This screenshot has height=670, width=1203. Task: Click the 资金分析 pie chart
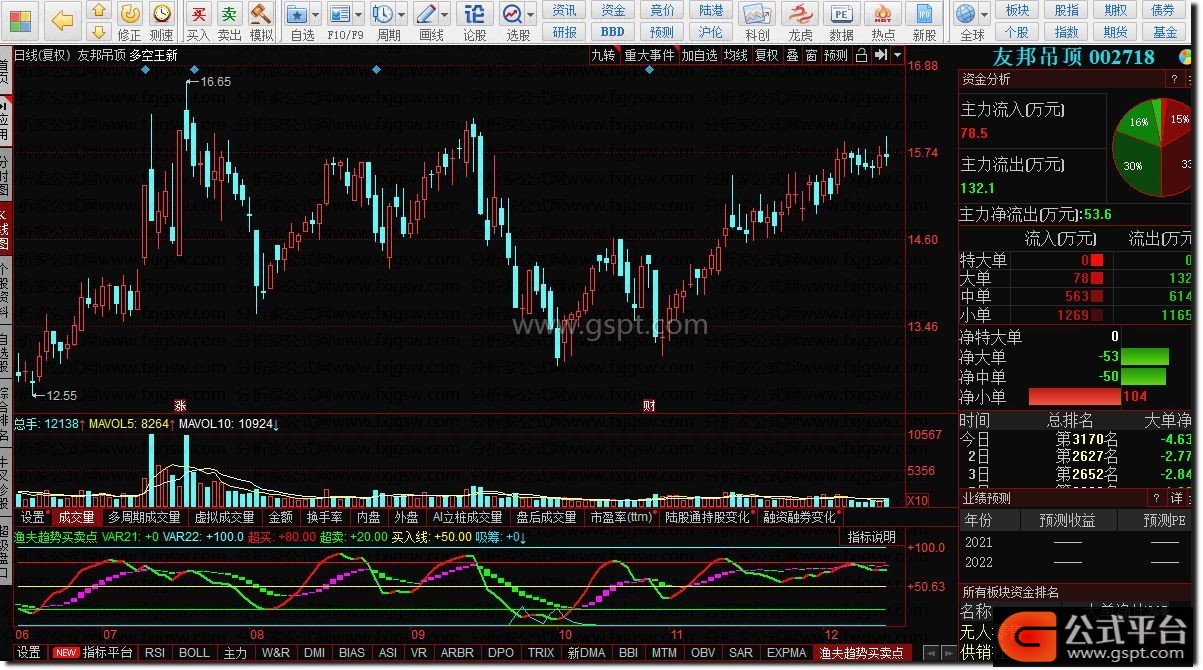(x=1154, y=148)
